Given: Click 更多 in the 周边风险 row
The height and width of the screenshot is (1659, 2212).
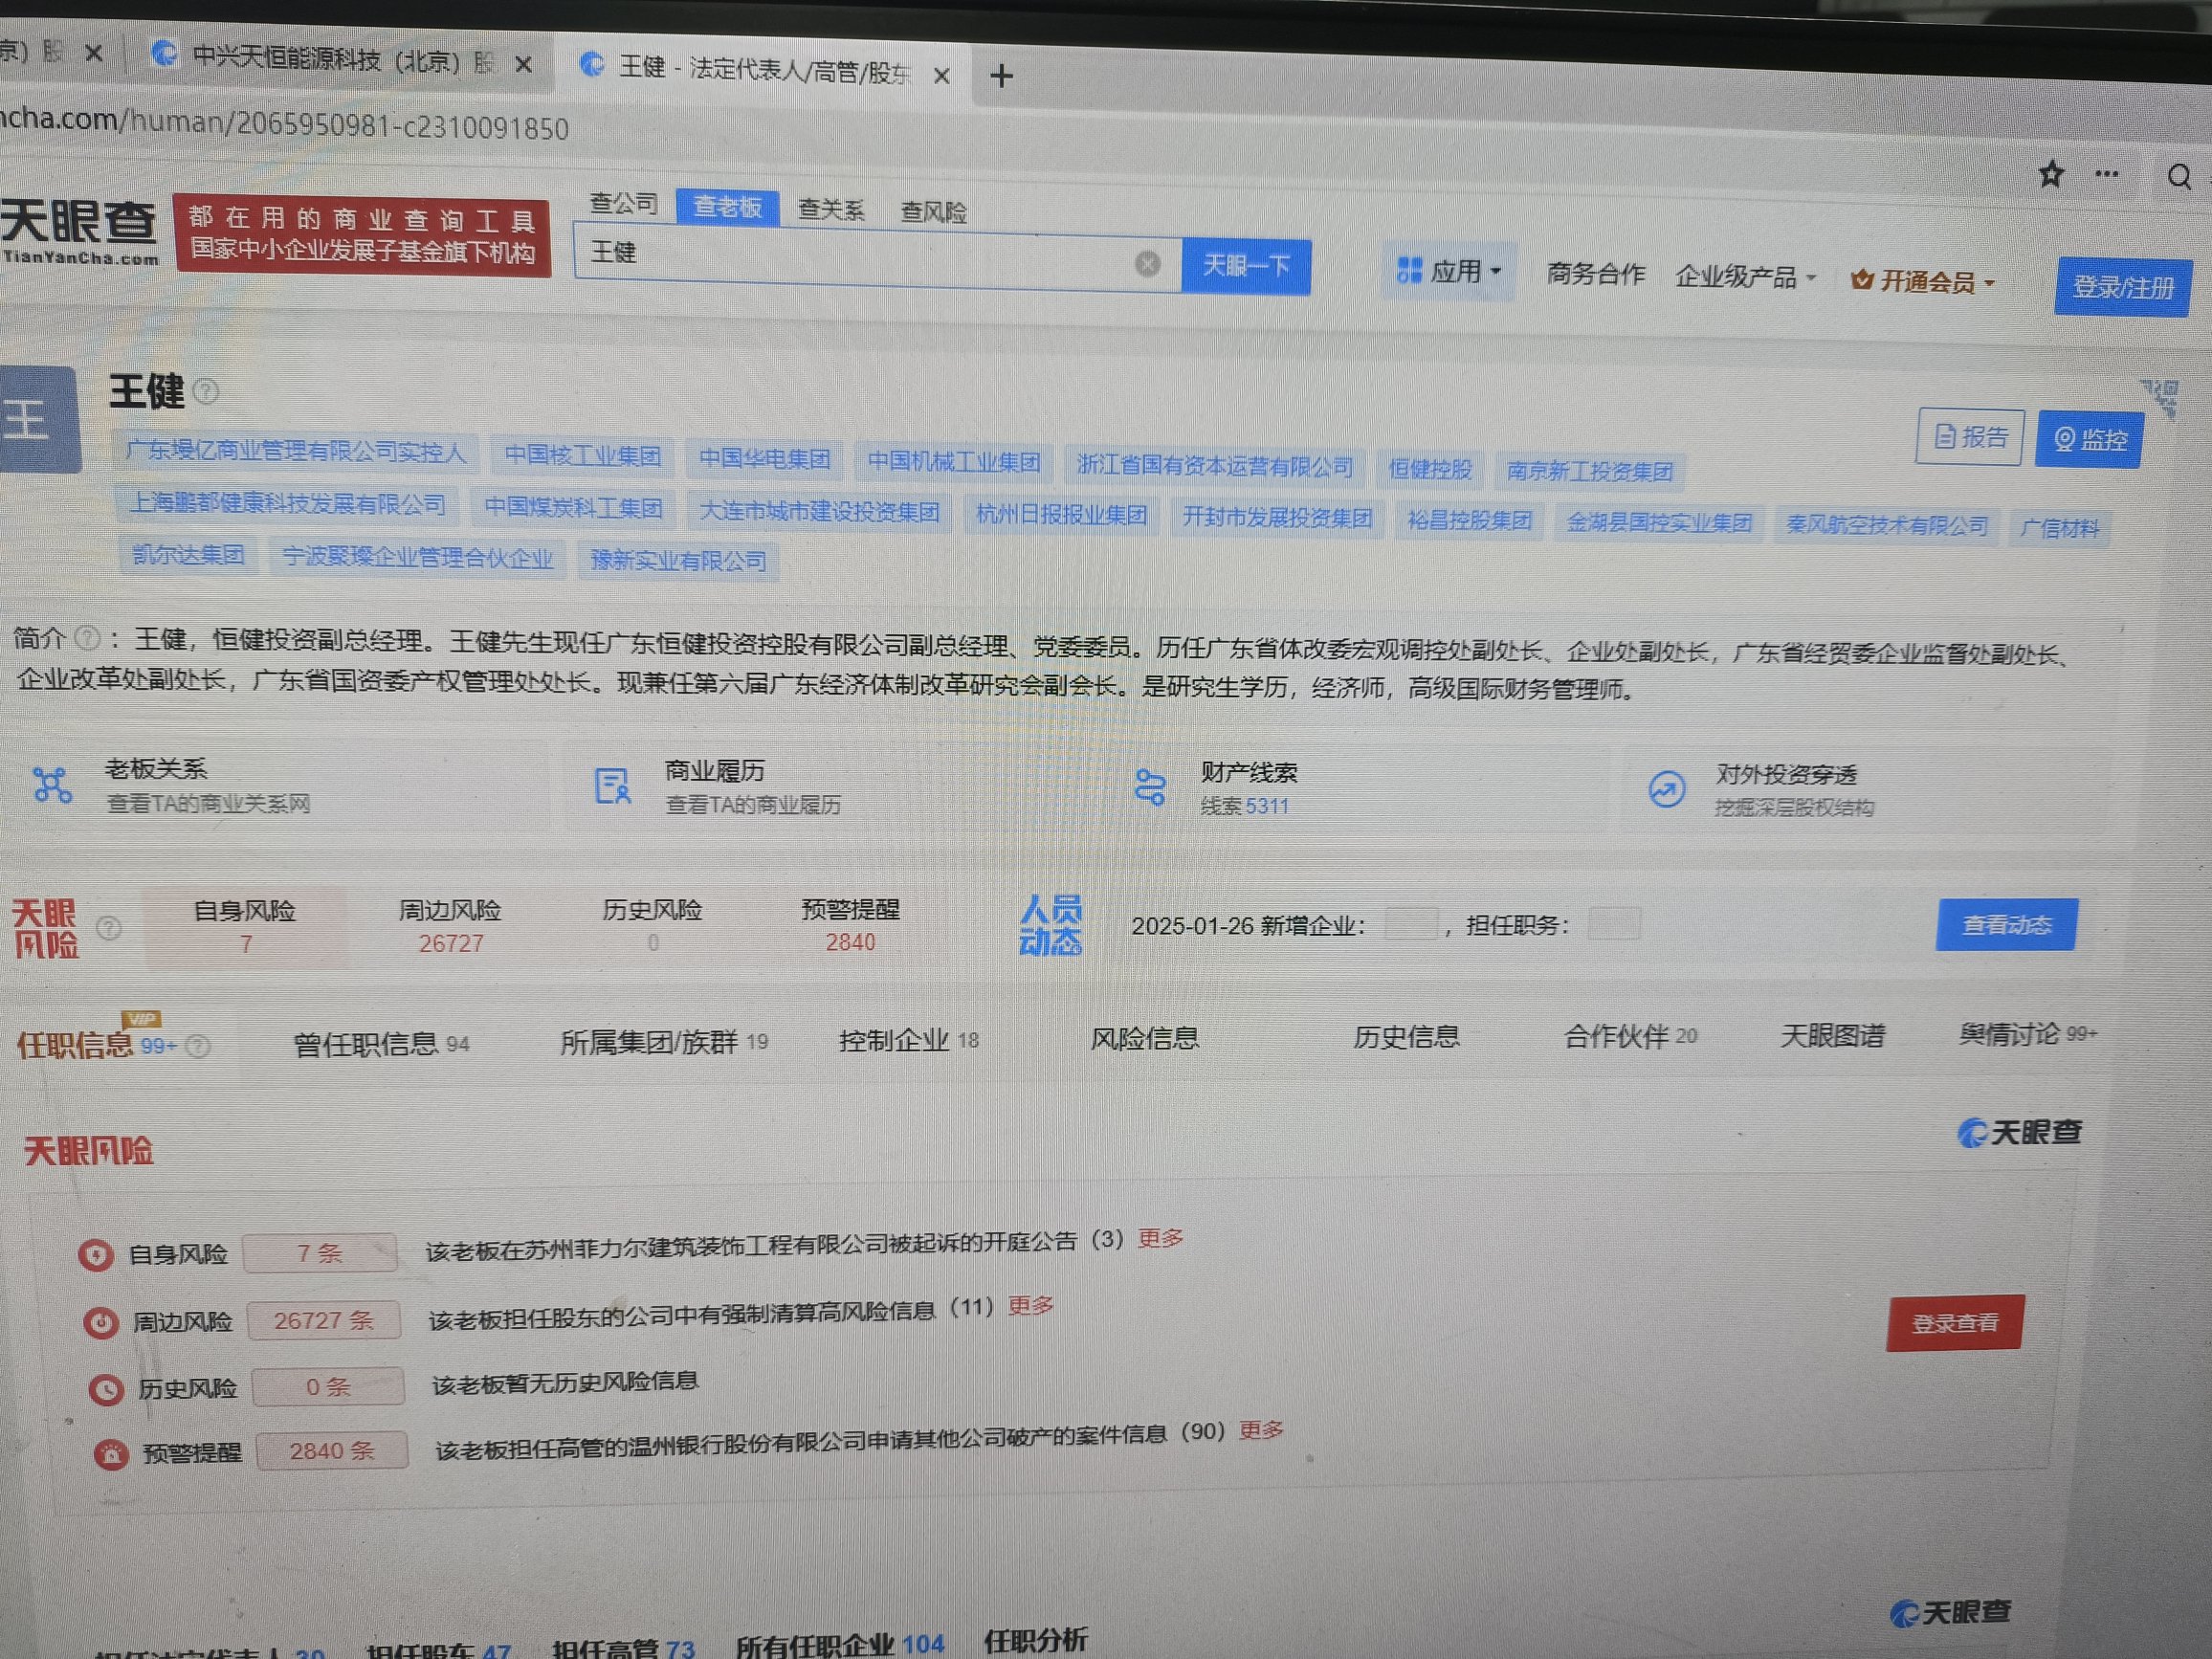Looking at the screenshot, I should point(1030,1306).
